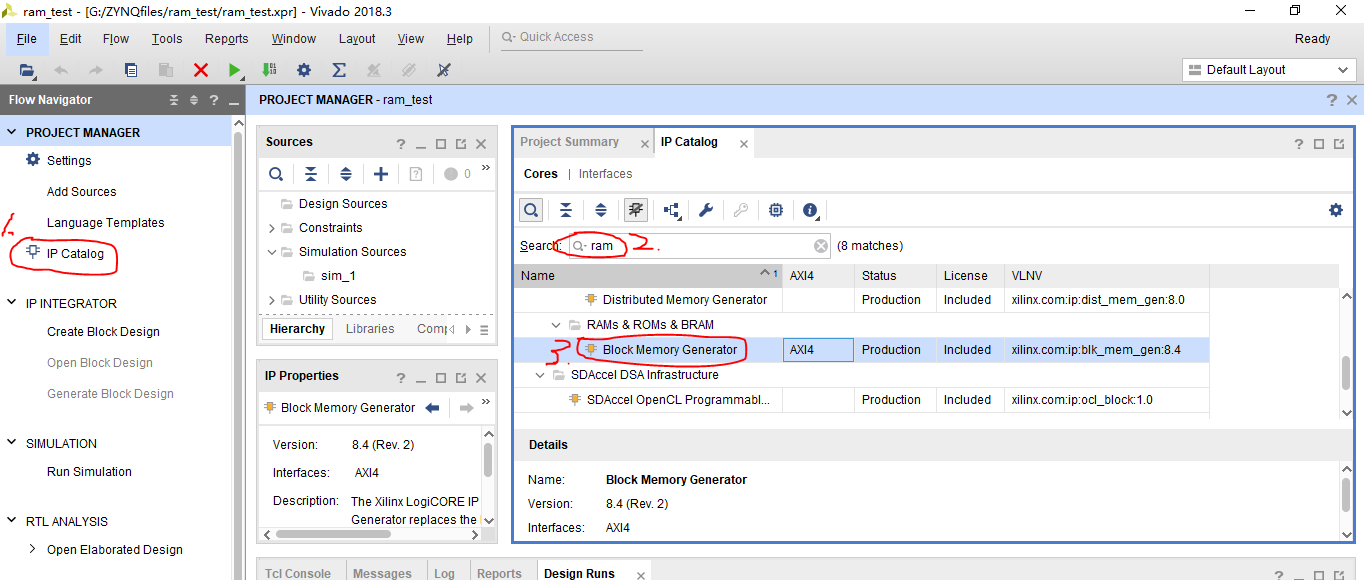Viewport: 1364px width, 580px height.
Task: Open settings gear in main toolbar
Action: pos(304,70)
